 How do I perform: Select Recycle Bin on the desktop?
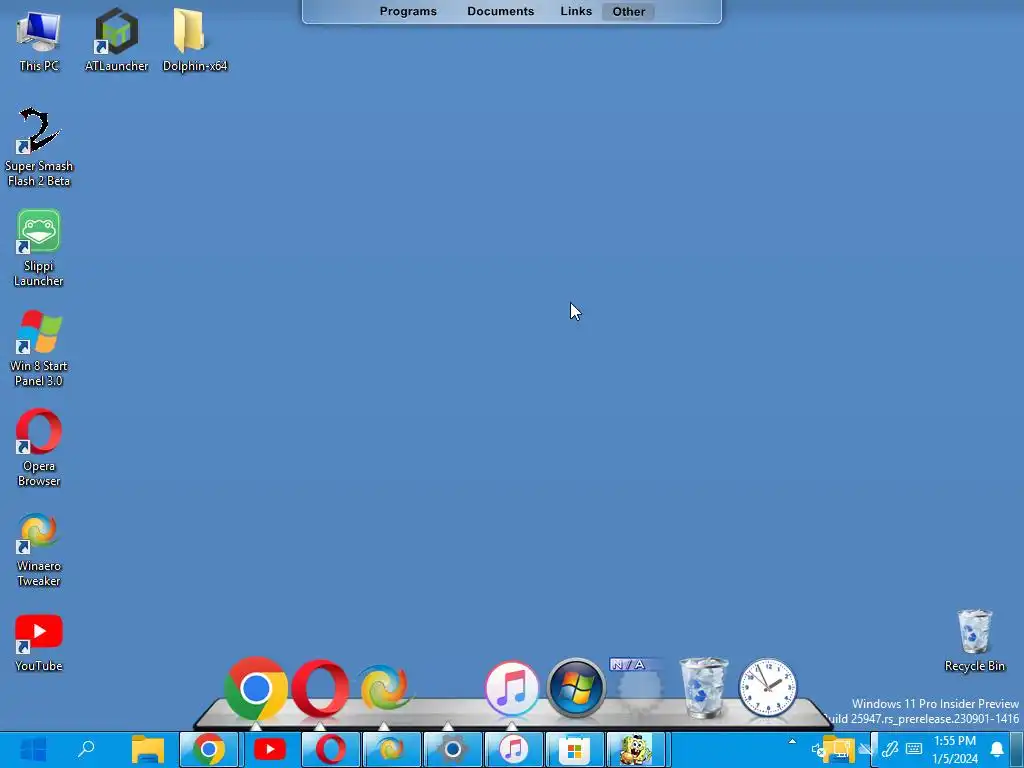click(974, 641)
